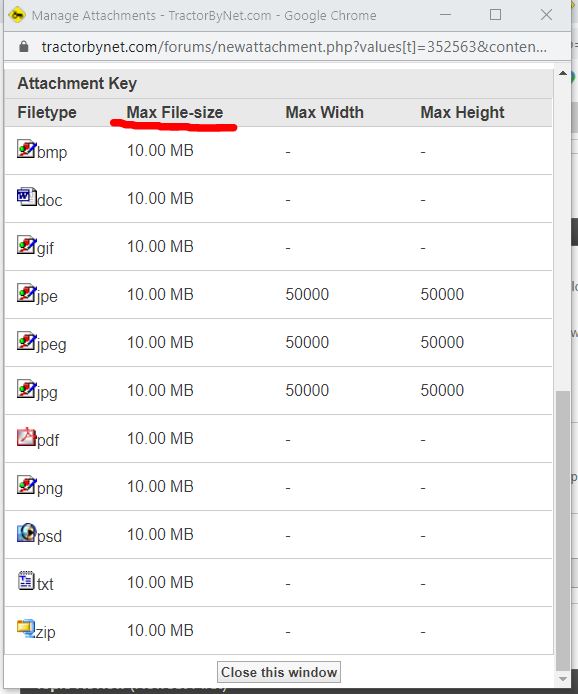Click the 10.00 MB value for psd
578x694 pixels.
tap(160, 535)
